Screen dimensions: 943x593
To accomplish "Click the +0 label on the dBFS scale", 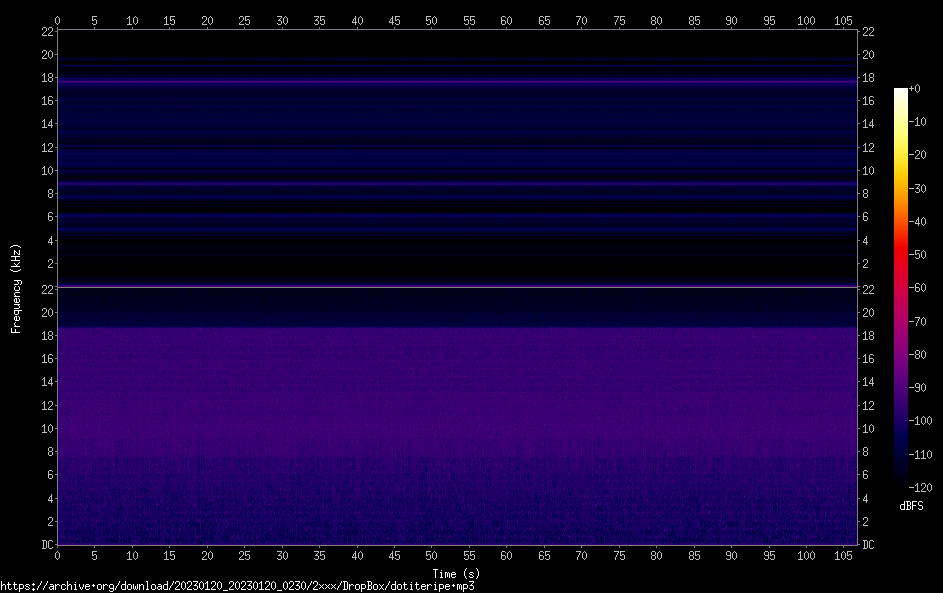I will tap(914, 88).
